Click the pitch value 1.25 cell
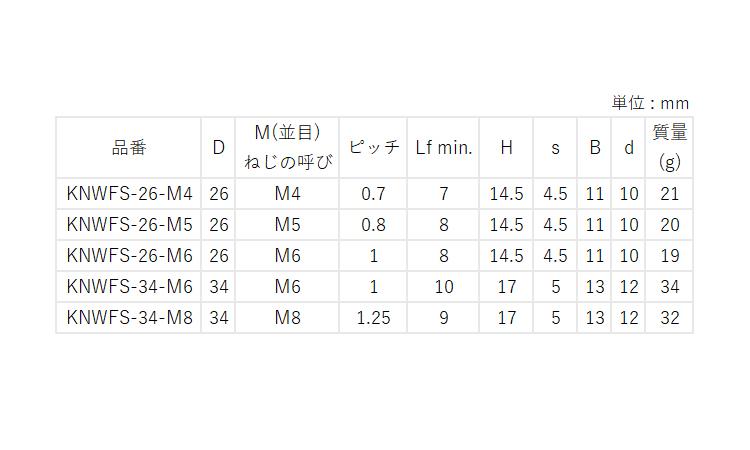This screenshot has width=750, height=450. pos(374,318)
